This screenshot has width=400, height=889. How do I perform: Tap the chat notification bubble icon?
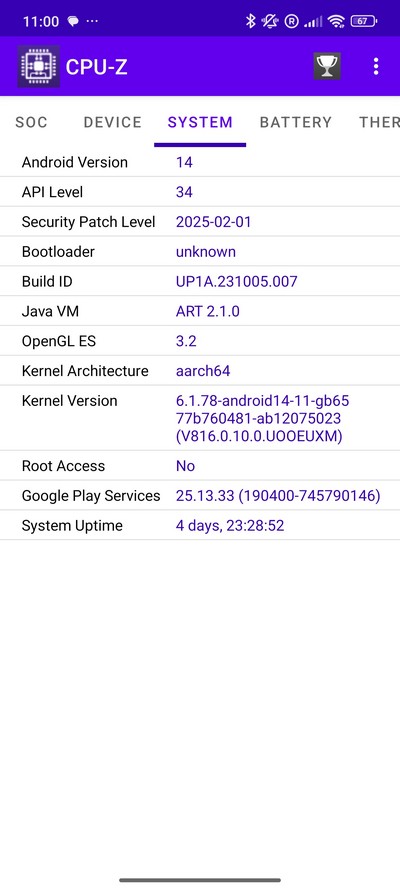73,22
